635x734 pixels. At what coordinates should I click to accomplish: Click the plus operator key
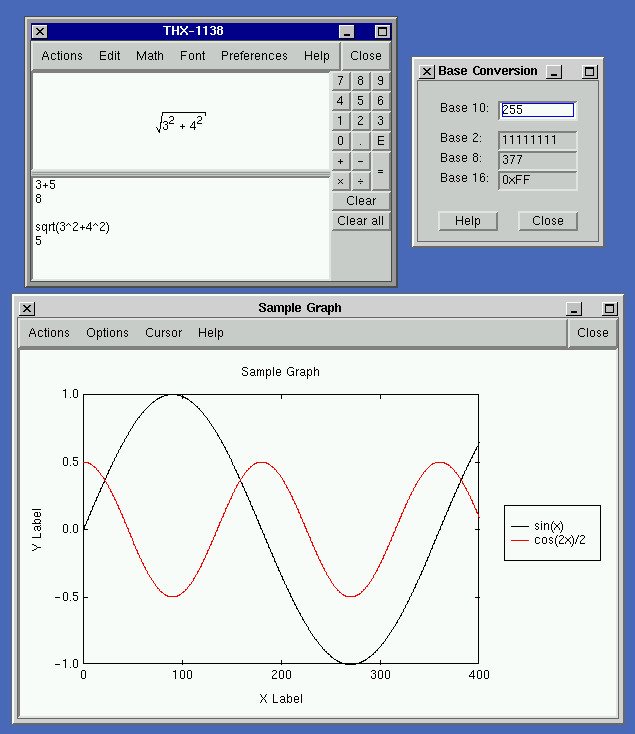341,161
